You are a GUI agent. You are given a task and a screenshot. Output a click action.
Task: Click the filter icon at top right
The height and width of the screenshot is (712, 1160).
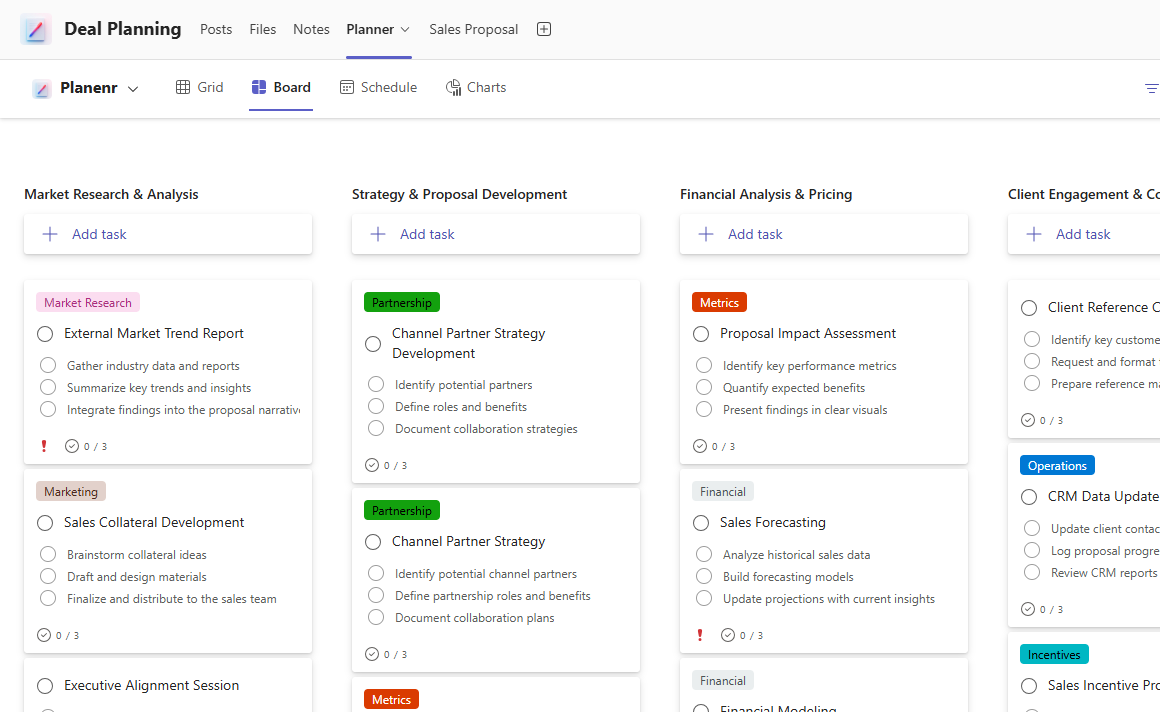tap(1151, 88)
